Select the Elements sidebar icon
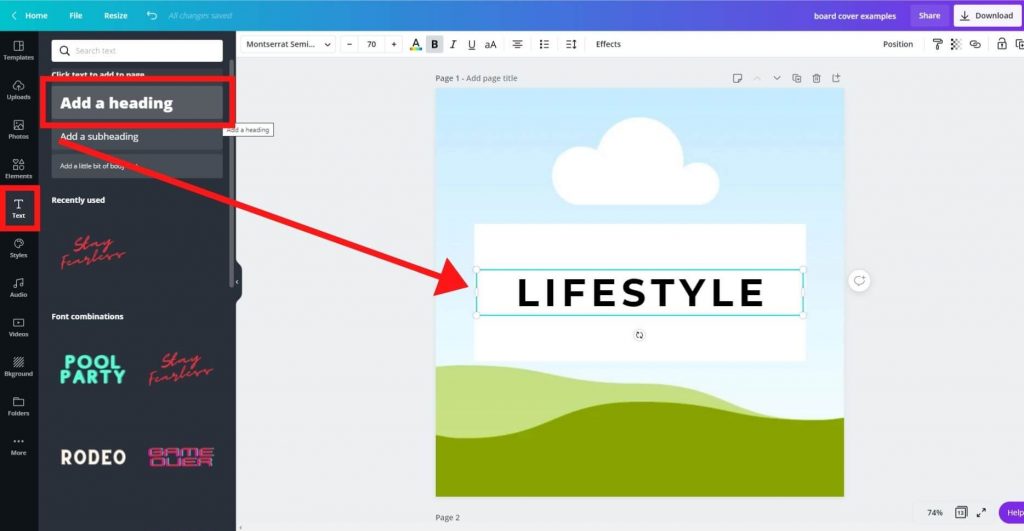This screenshot has height=531, width=1024. (x=18, y=168)
